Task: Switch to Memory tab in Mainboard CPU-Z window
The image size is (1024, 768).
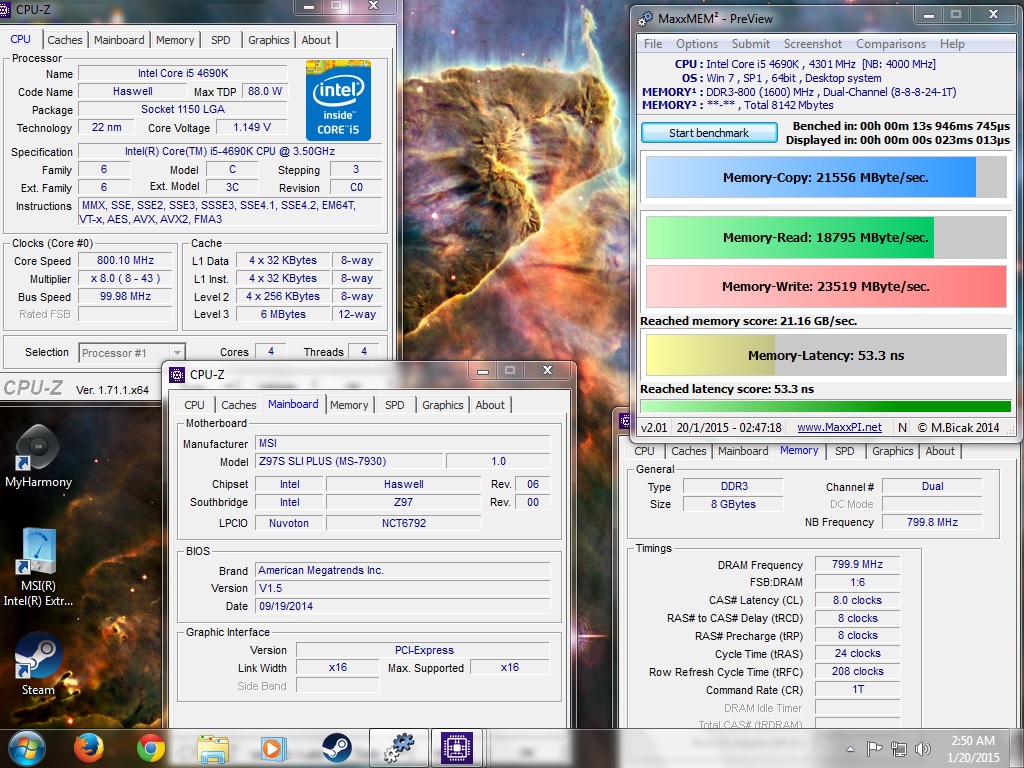Action: click(349, 405)
